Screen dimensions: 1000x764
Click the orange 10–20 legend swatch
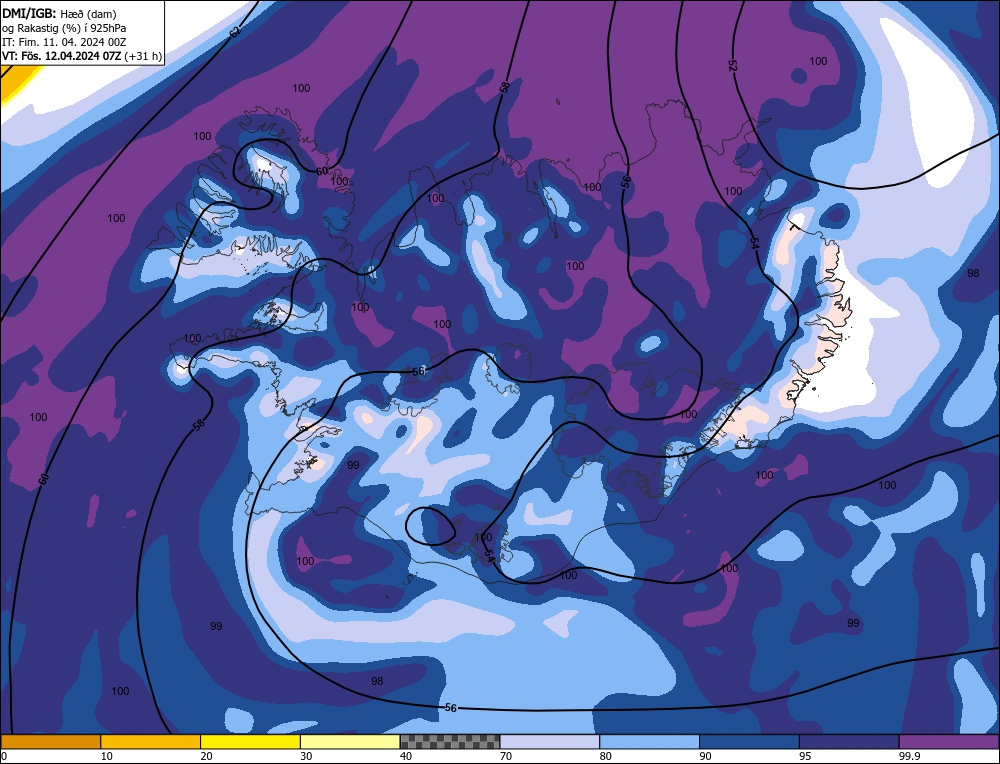click(151, 741)
